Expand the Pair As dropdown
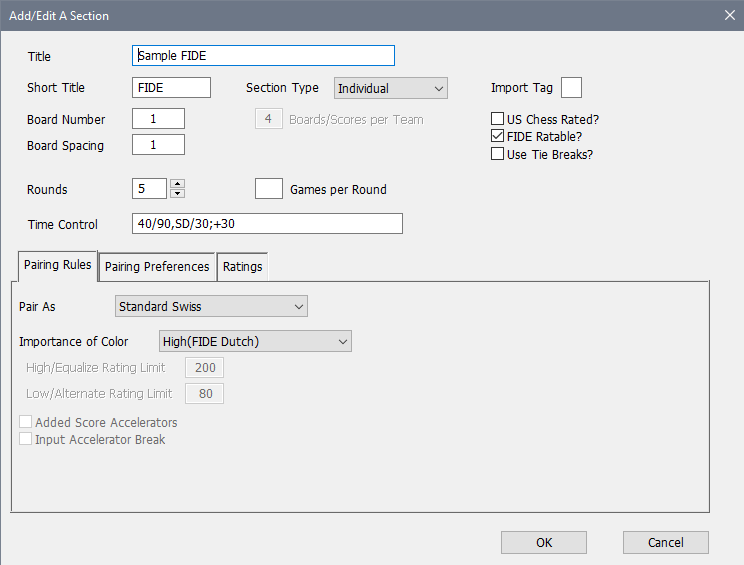Viewport: 744px width, 565px height. (211, 306)
